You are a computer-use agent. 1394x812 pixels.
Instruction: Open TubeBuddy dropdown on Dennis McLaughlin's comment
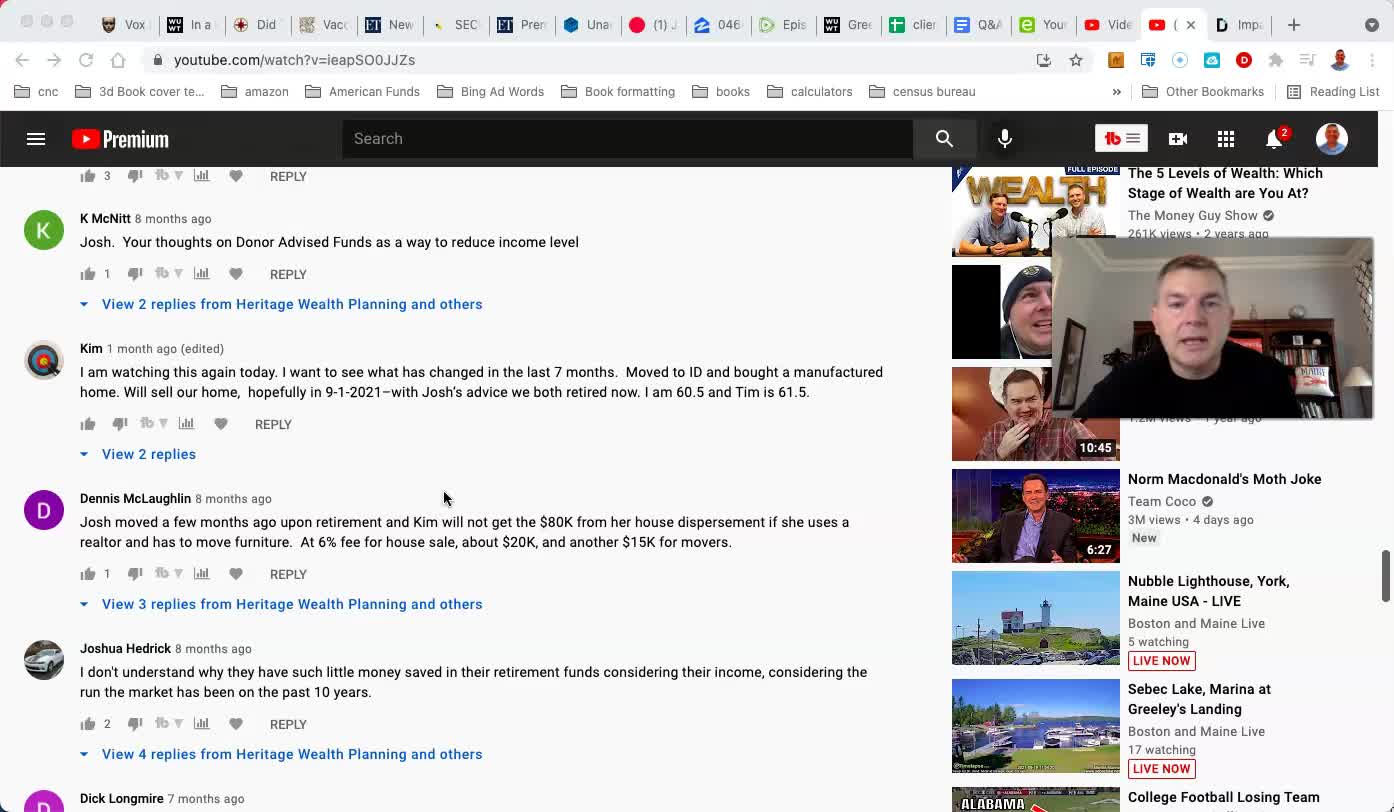(x=168, y=574)
